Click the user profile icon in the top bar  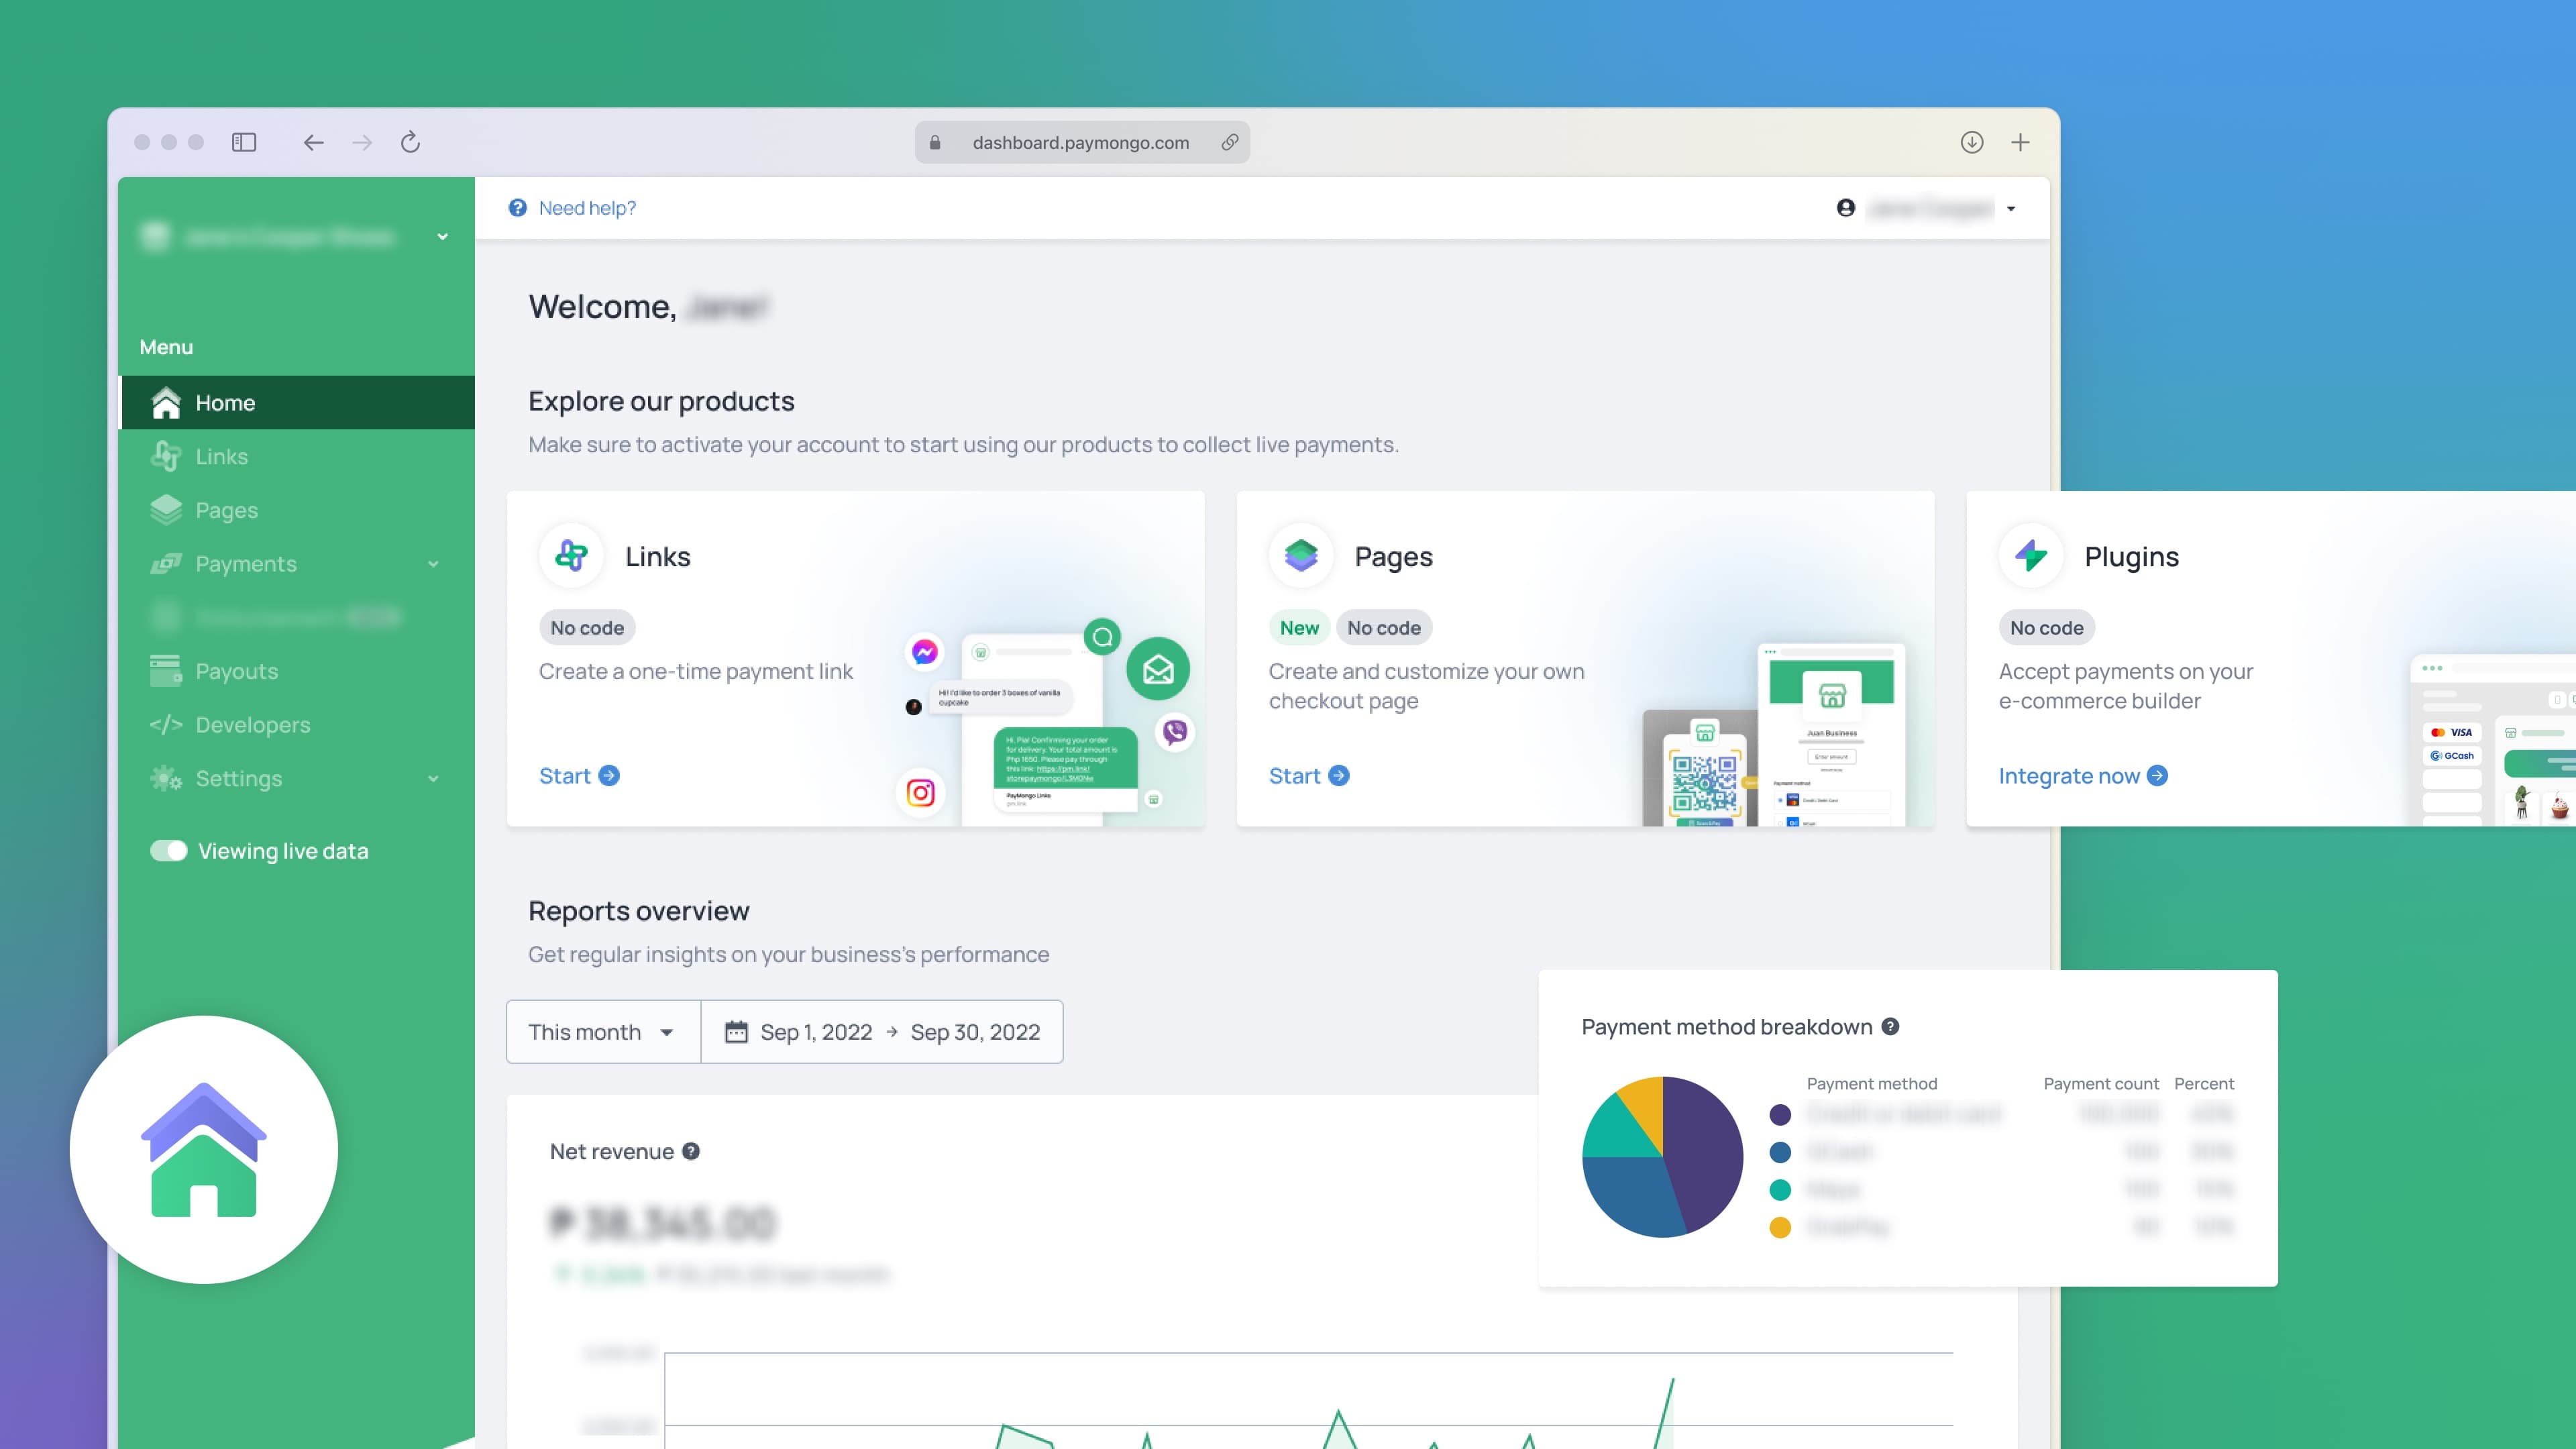[1845, 207]
